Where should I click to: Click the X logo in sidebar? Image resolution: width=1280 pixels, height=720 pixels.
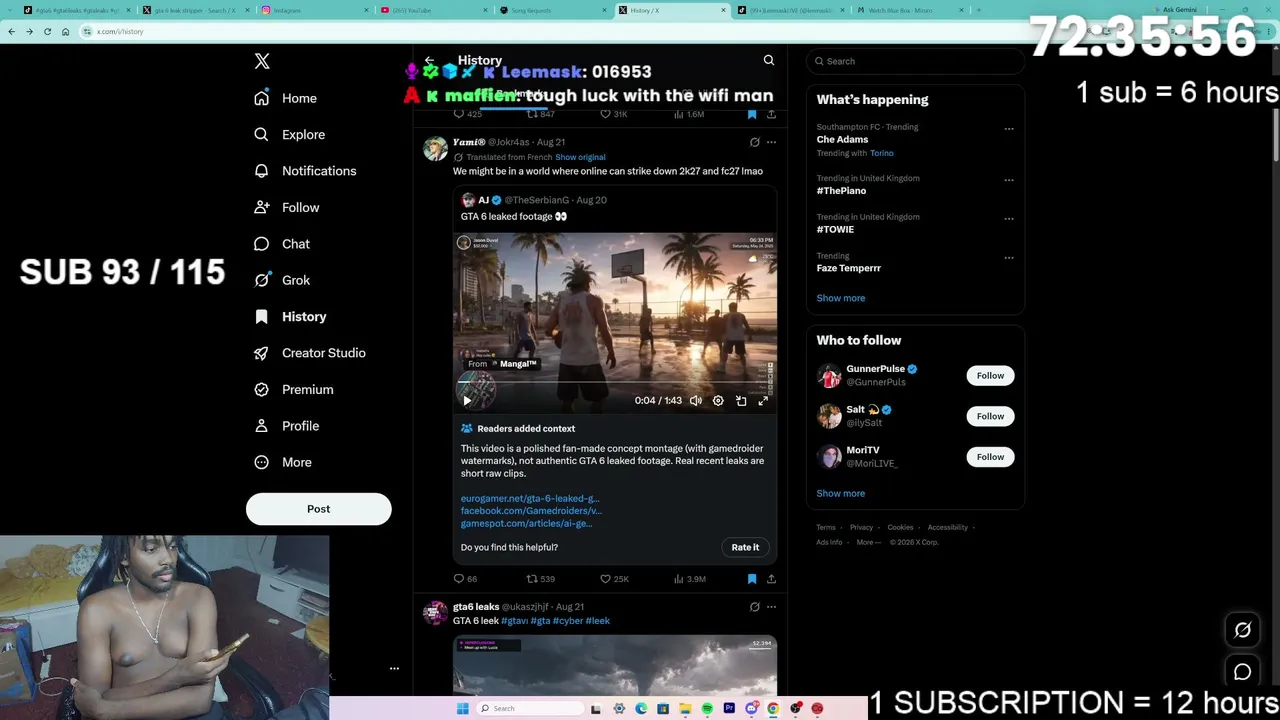click(x=262, y=61)
